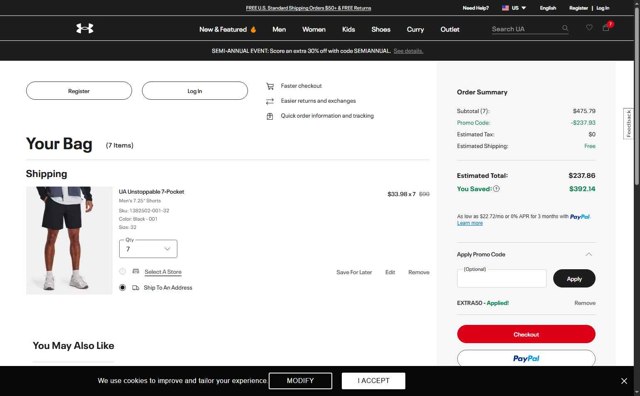
Task: Open the search magnifier icon
Action: [x=565, y=28]
